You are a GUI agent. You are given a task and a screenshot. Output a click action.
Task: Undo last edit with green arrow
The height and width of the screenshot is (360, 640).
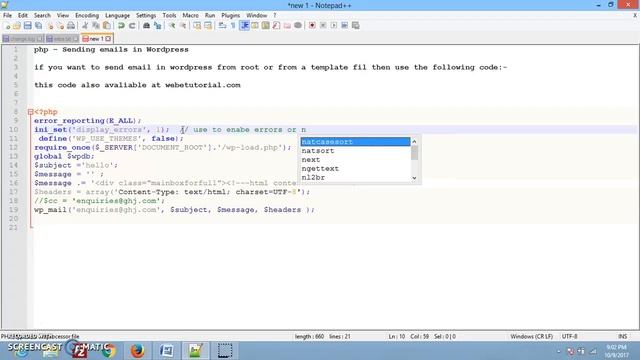(x=121, y=26)
